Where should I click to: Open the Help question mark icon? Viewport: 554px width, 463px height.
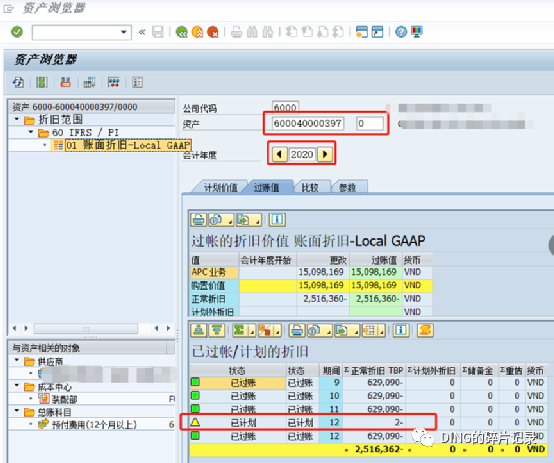coord(401,32)
